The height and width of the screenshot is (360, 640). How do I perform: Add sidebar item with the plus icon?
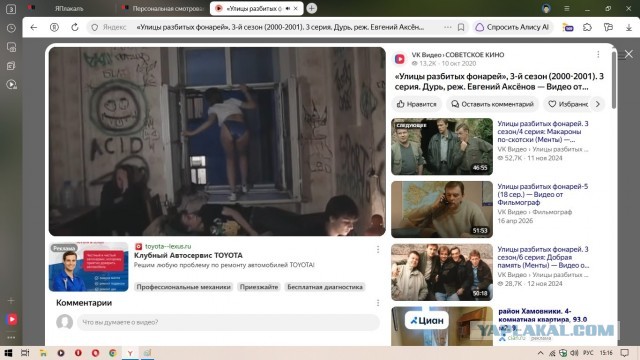(11, 301)
